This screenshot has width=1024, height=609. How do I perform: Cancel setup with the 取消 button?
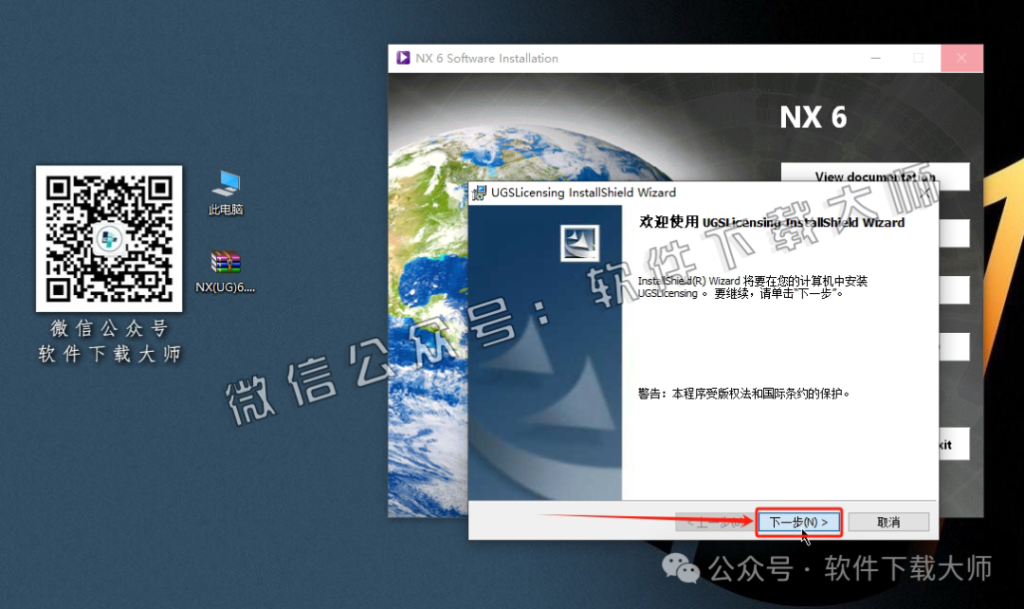point(888,521)
